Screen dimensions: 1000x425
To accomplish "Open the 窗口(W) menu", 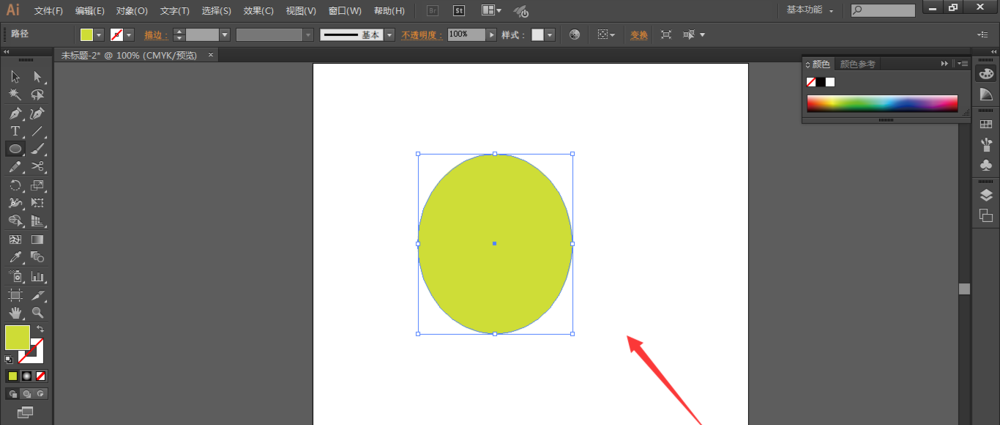I will pyautogui.click(x=344, y=11).
